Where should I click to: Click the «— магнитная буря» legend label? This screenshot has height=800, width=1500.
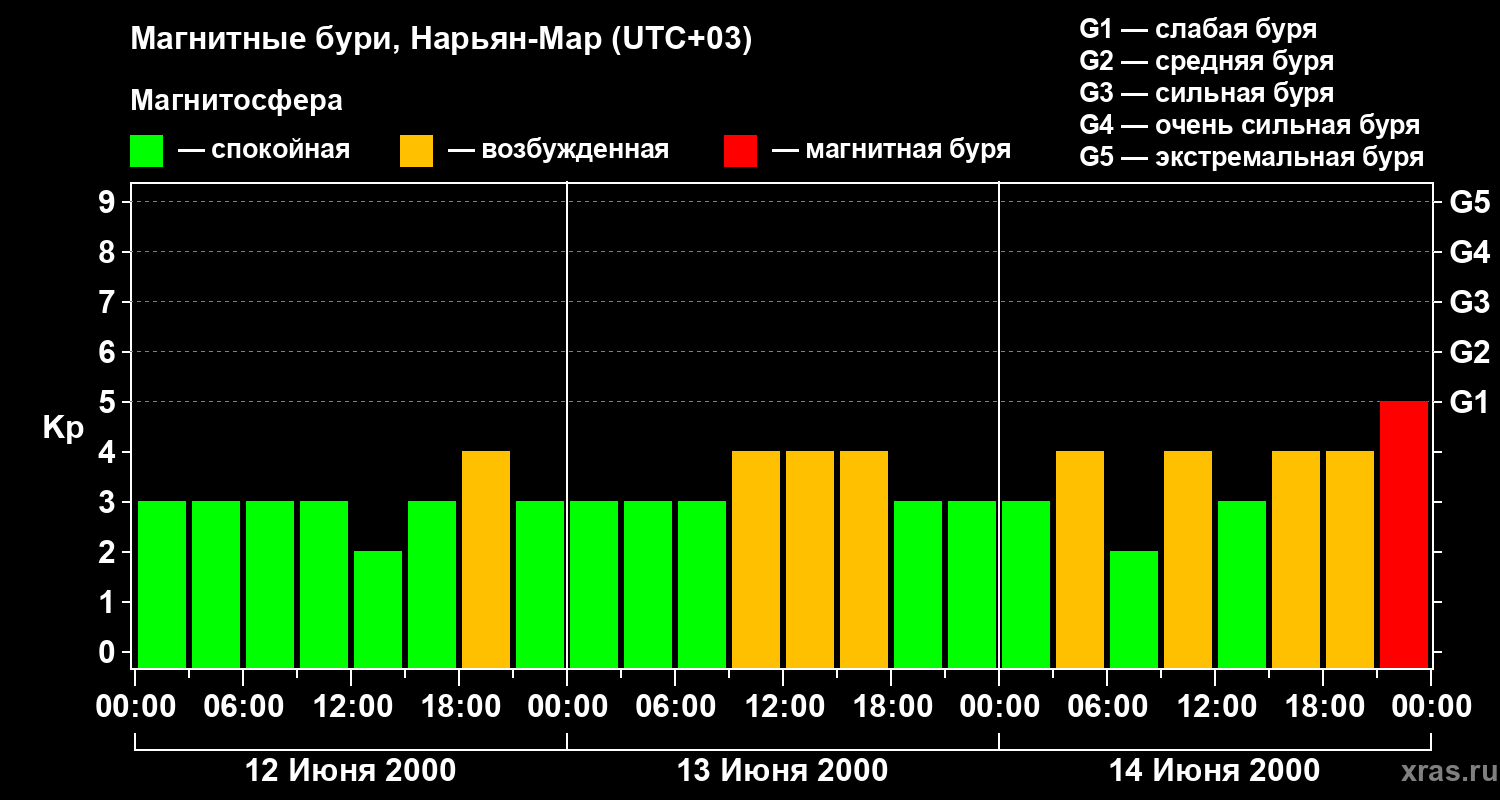click(x=891, y=150)
